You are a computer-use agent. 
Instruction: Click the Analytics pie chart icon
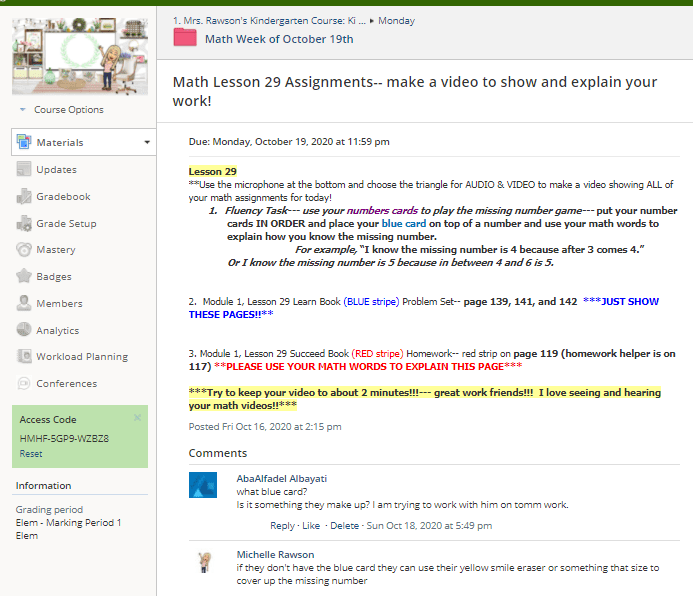(24, 330)
